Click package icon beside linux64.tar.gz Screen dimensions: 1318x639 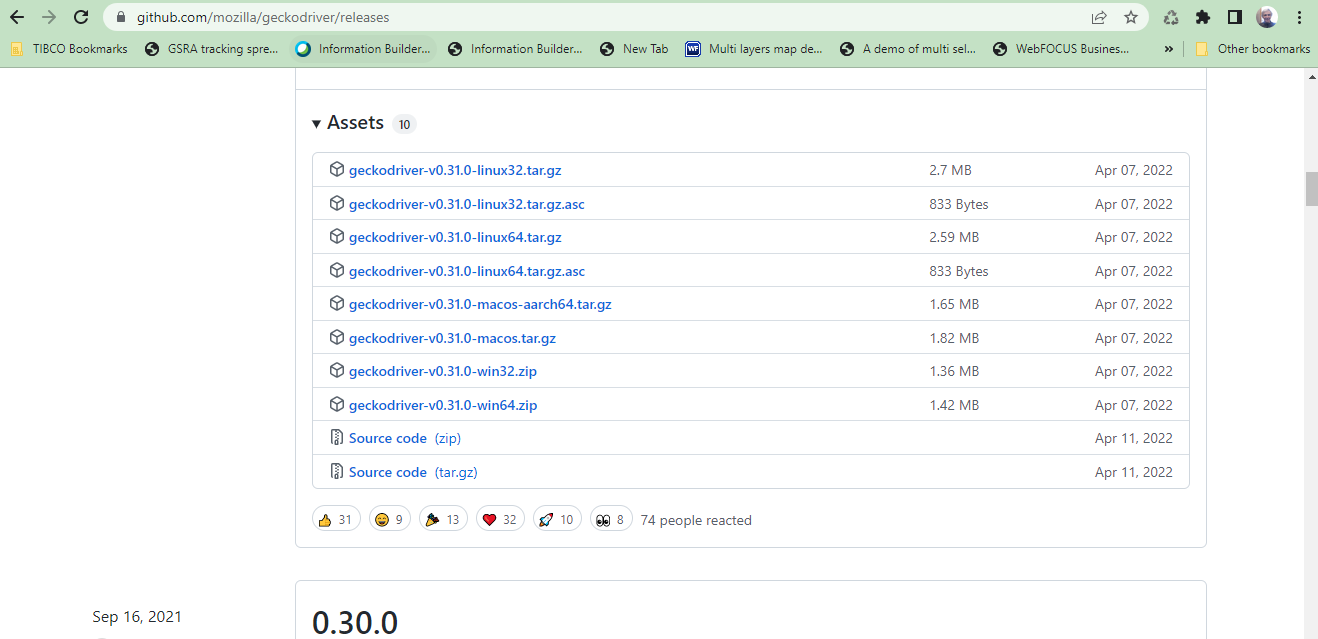[337, 237]
